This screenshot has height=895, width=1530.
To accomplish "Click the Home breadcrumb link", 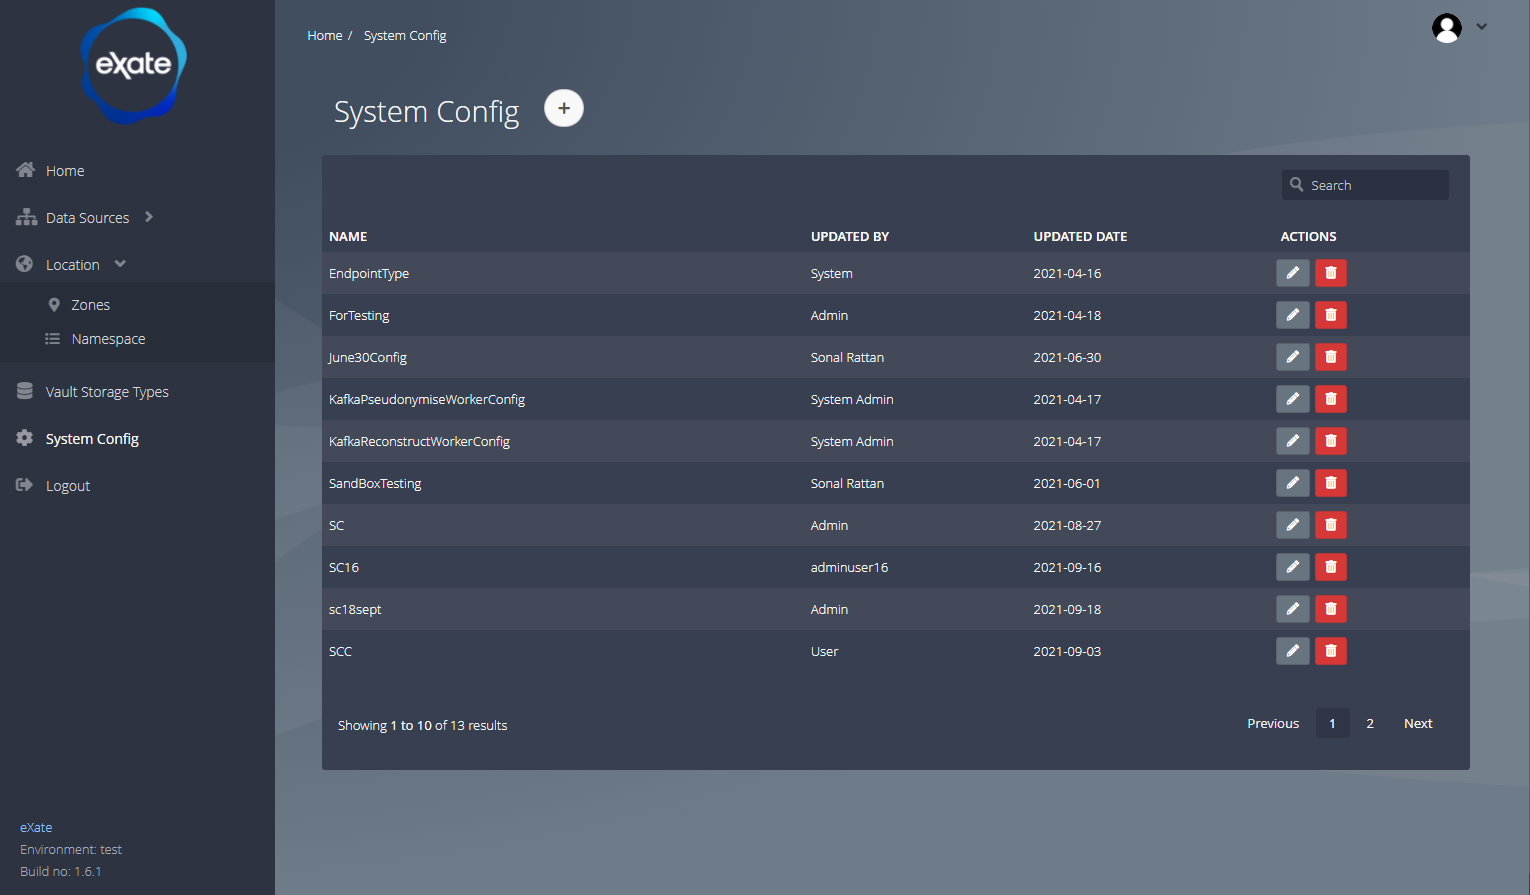I will [324, 35].
